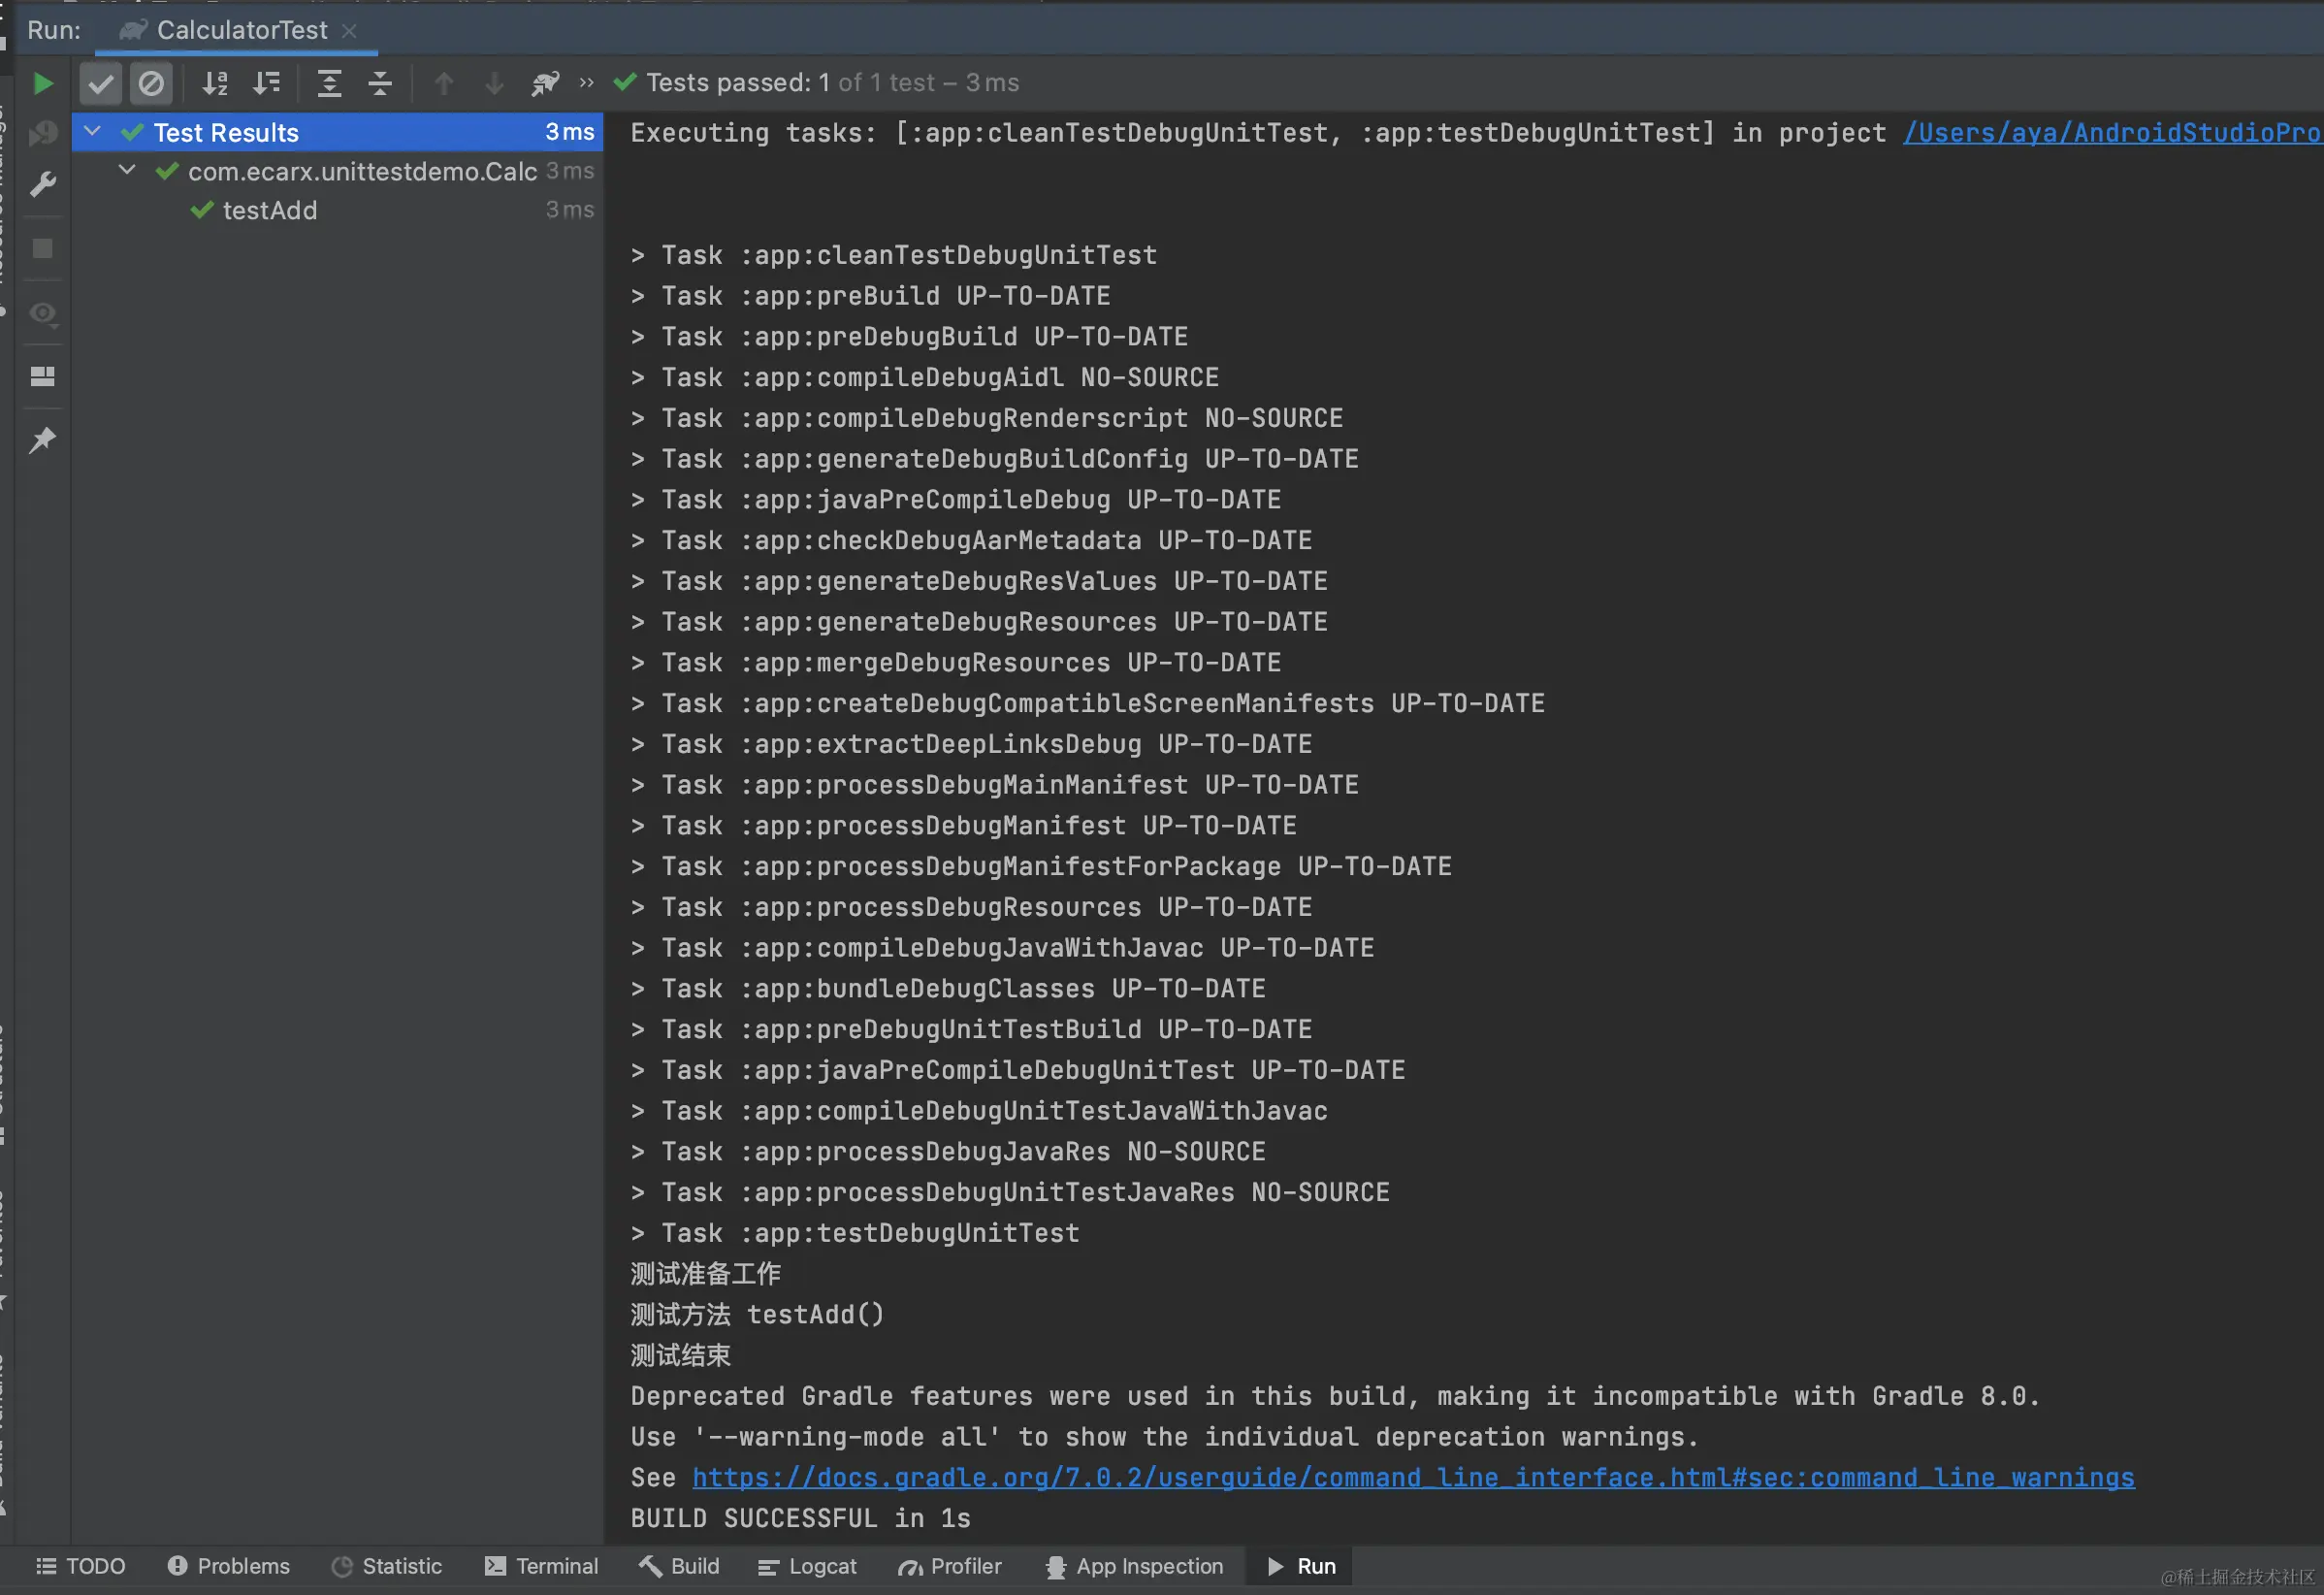The width and height of the screenshot is (2324, 1595).
Task: Click ':app:mergeDebugResources UP-TO-DATE' line
Action: click(956, 662)
